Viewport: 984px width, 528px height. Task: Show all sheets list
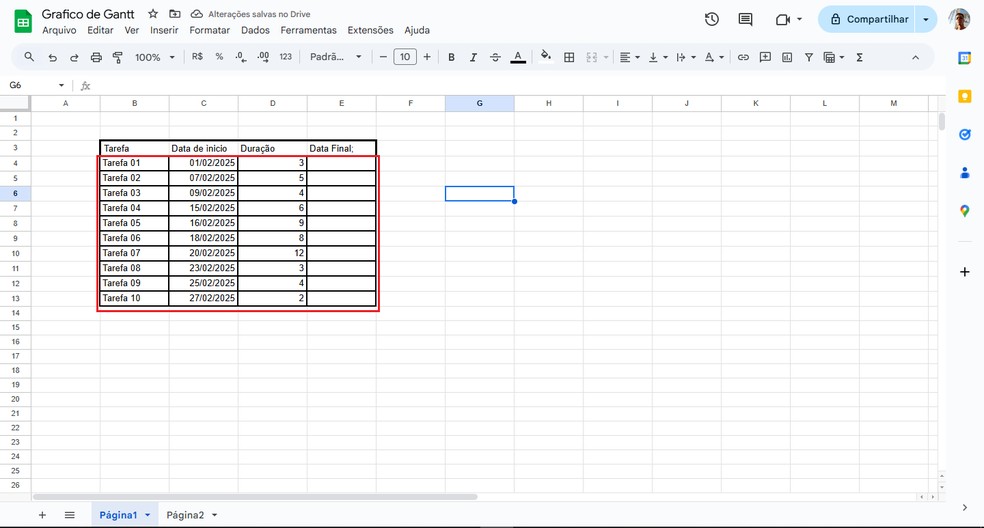(70, 515)
